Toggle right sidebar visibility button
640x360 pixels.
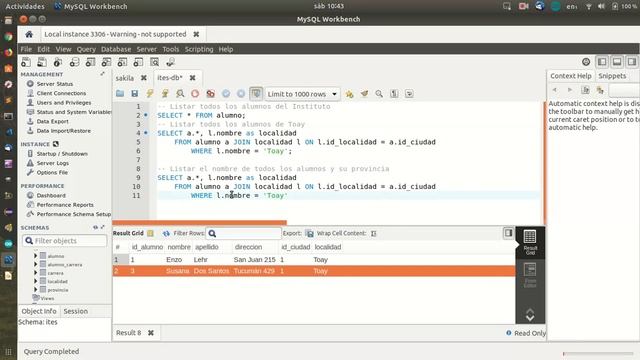(x=632, y=62)
